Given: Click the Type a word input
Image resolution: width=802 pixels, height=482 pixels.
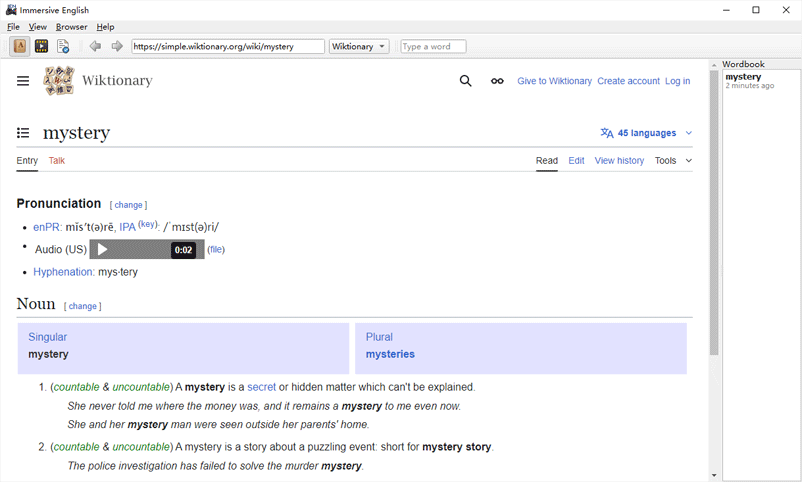Looking at the screenshot, I should 433,47.
